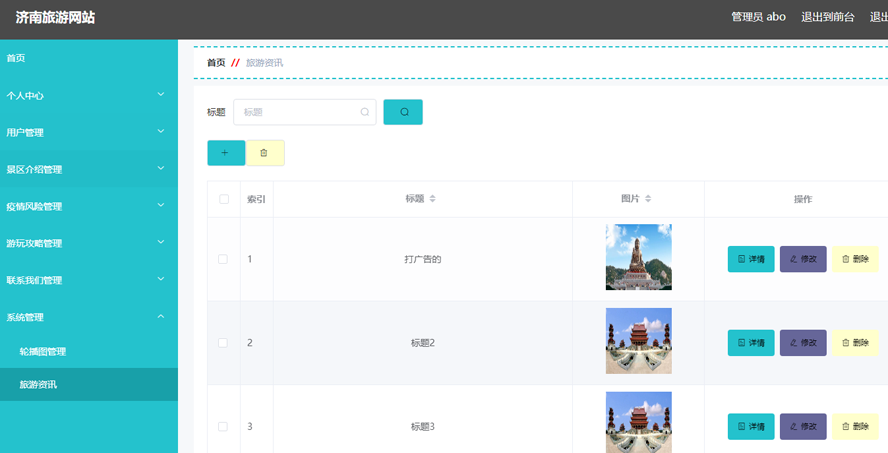This screenshot has width=888, height=453.
Task: Click the plus add-new button
Action: (225, 153)
